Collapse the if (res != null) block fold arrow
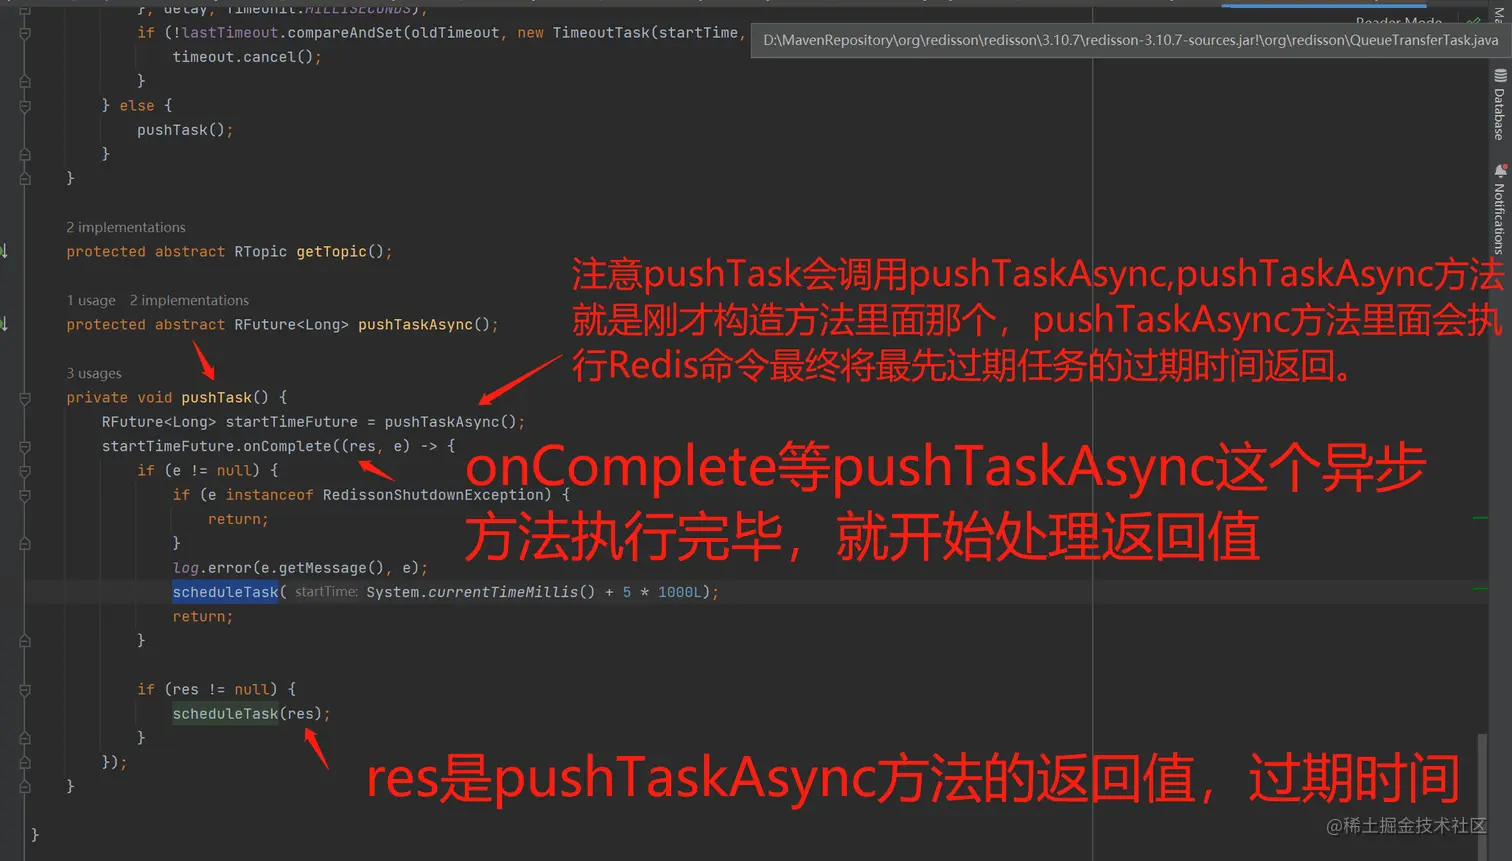1512x861 pixels. [x=24, y=689]
